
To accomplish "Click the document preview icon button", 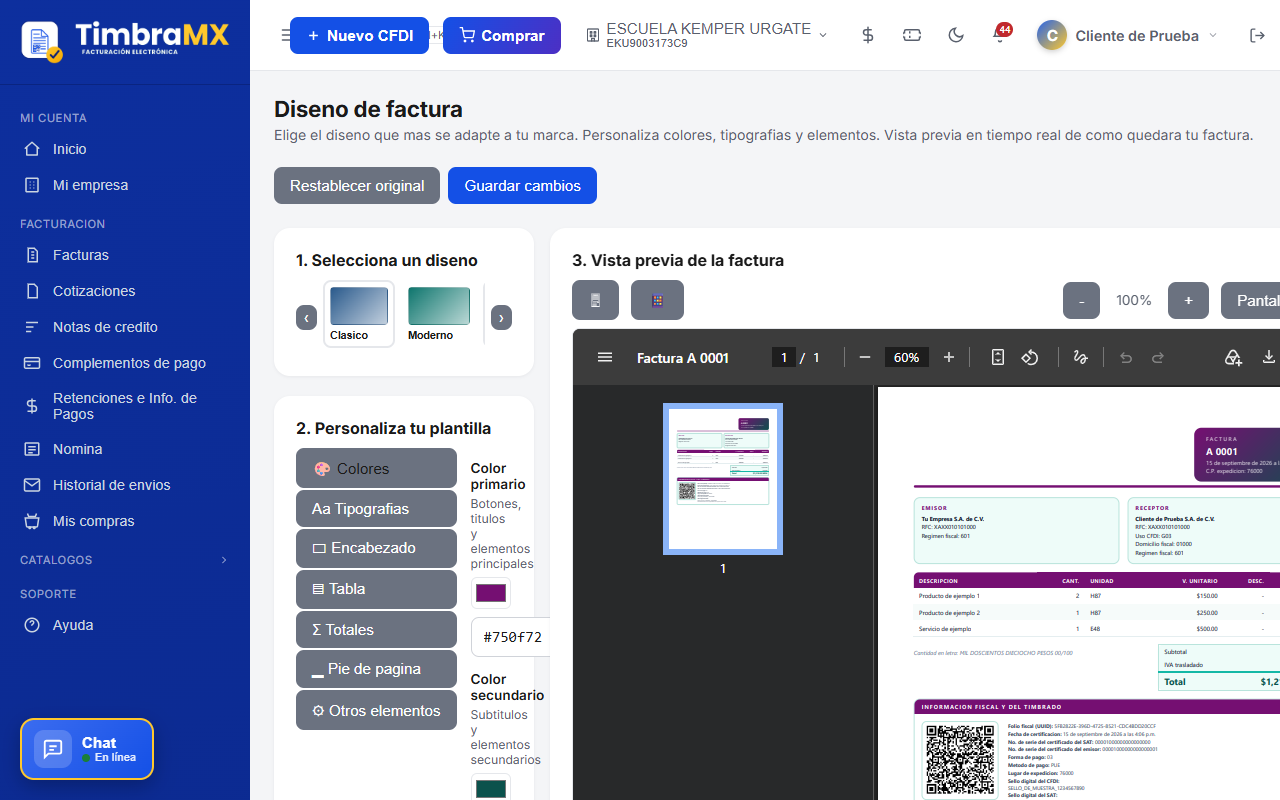I will coord(595,300).
